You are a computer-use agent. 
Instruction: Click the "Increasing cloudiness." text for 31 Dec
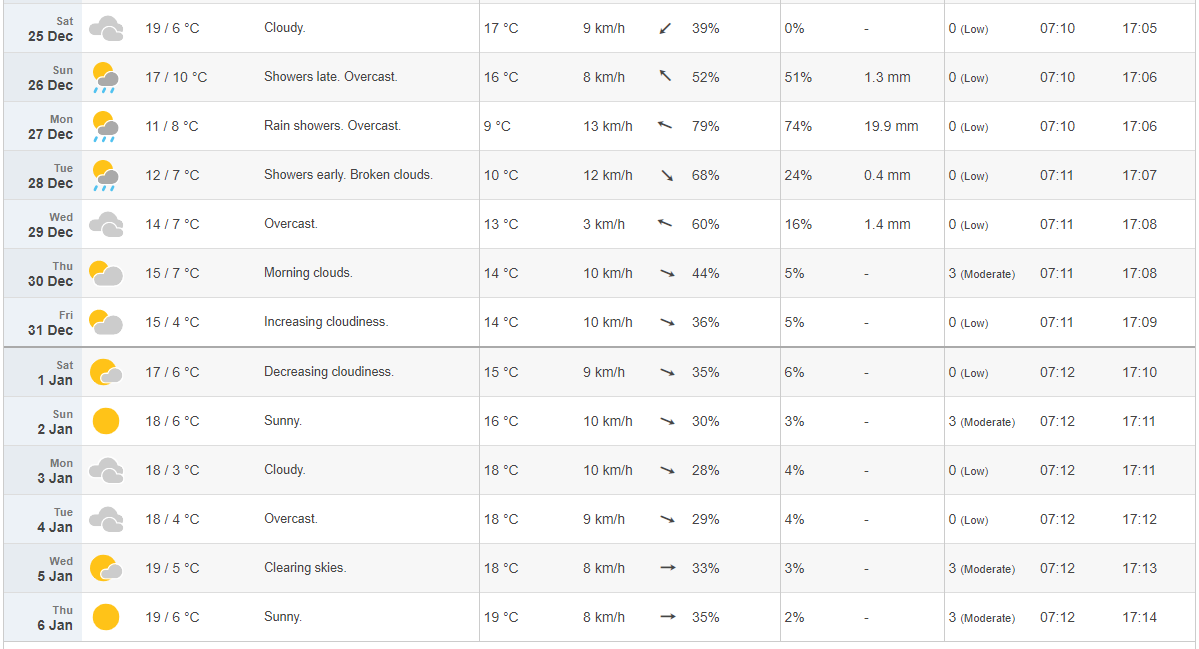[x=326, y=322]
